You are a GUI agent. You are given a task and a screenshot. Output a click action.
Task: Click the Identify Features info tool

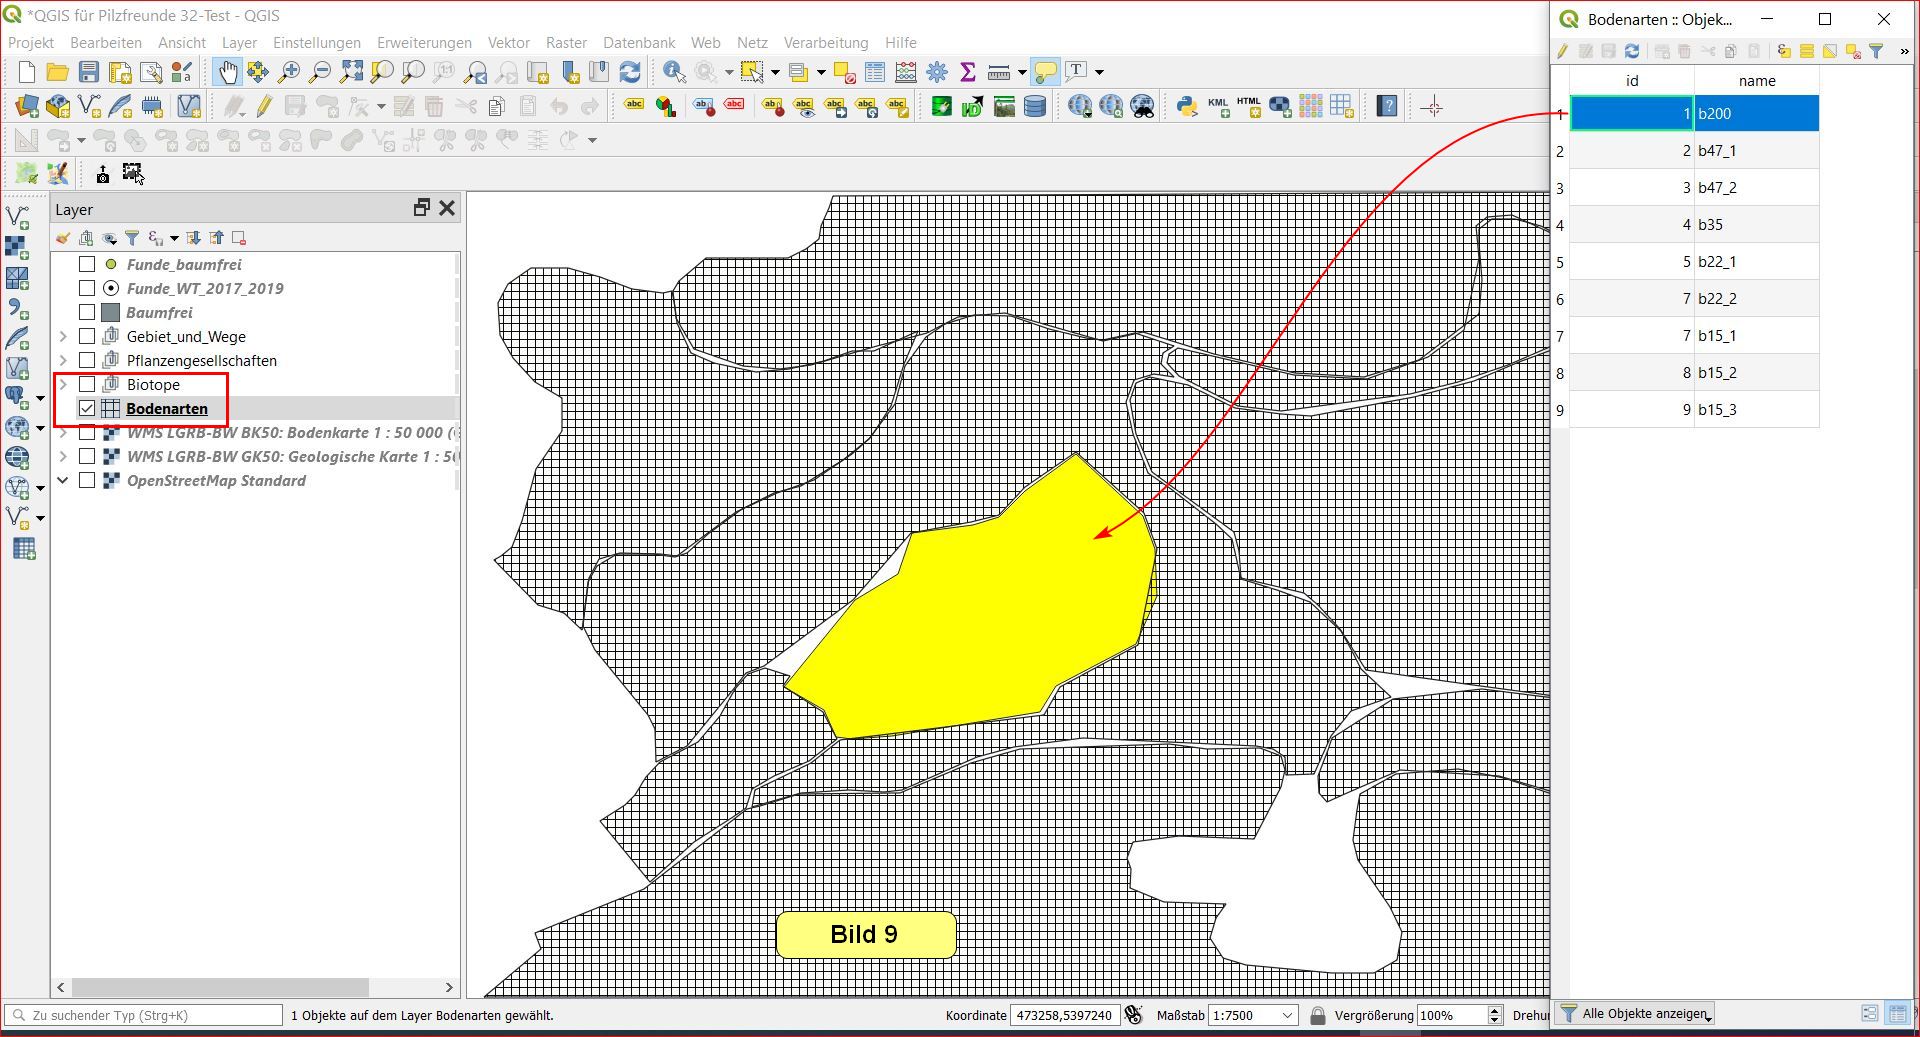(673, 72)
